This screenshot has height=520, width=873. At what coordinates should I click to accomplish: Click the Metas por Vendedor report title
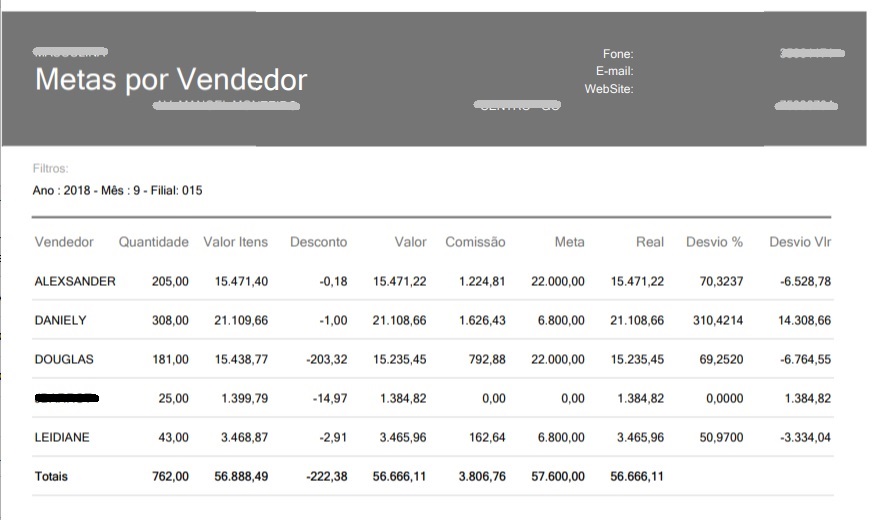[171, 80]
